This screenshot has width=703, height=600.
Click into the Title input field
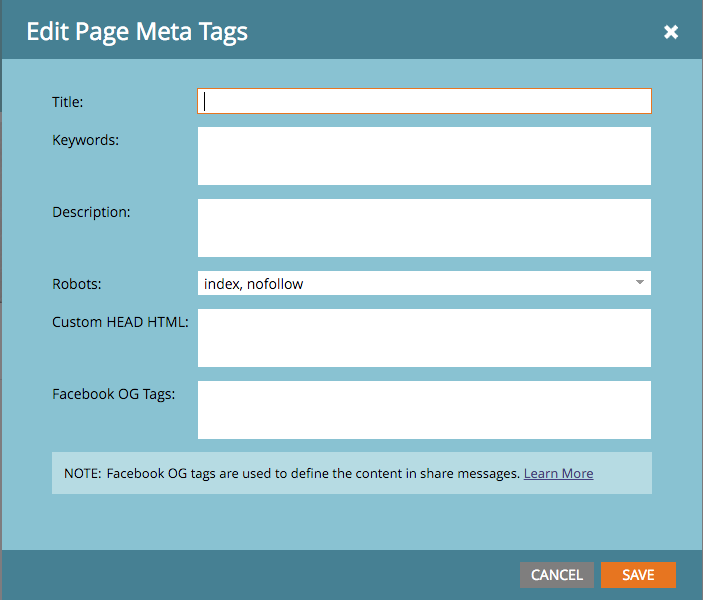point(424,101)
